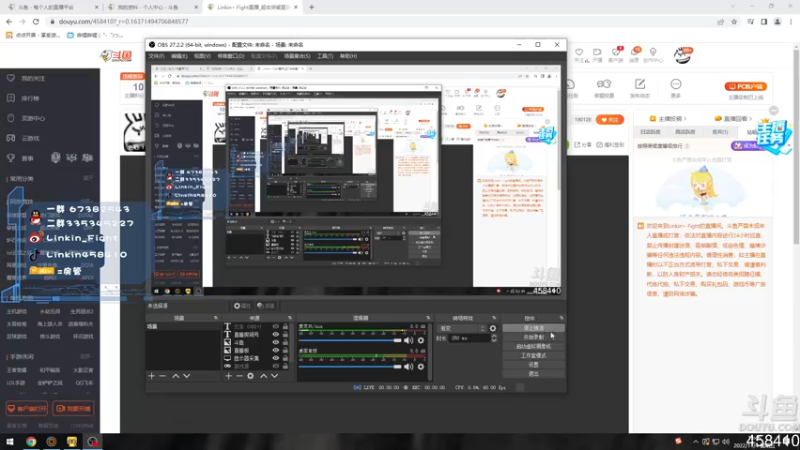Toggle the lock on the first text source
Viewport: 800px width, 450px height.
(x=285, y=327)
